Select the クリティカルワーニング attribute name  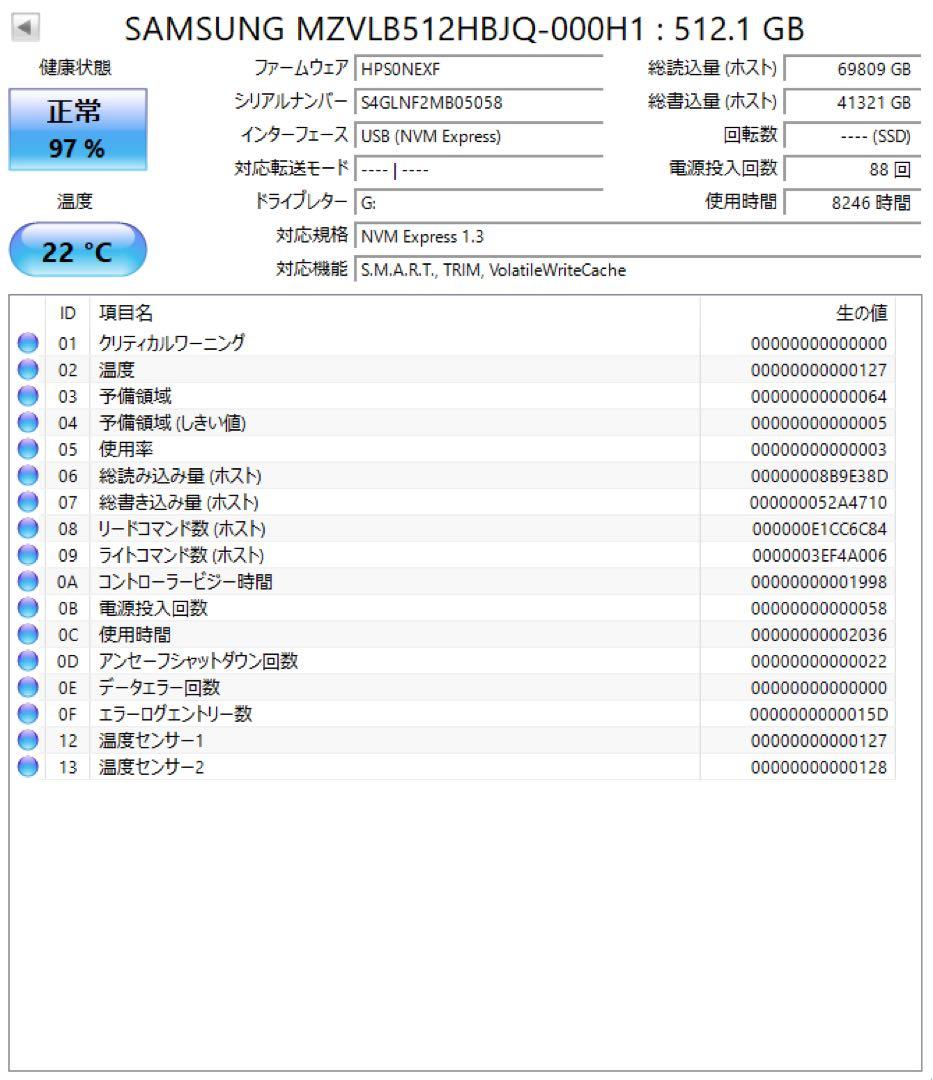pos(171,343)
